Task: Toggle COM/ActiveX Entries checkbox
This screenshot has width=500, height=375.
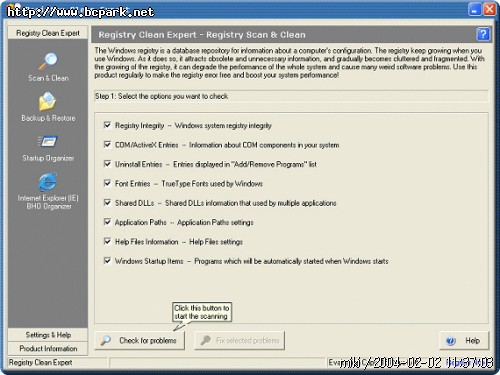Action: (107, 145)
